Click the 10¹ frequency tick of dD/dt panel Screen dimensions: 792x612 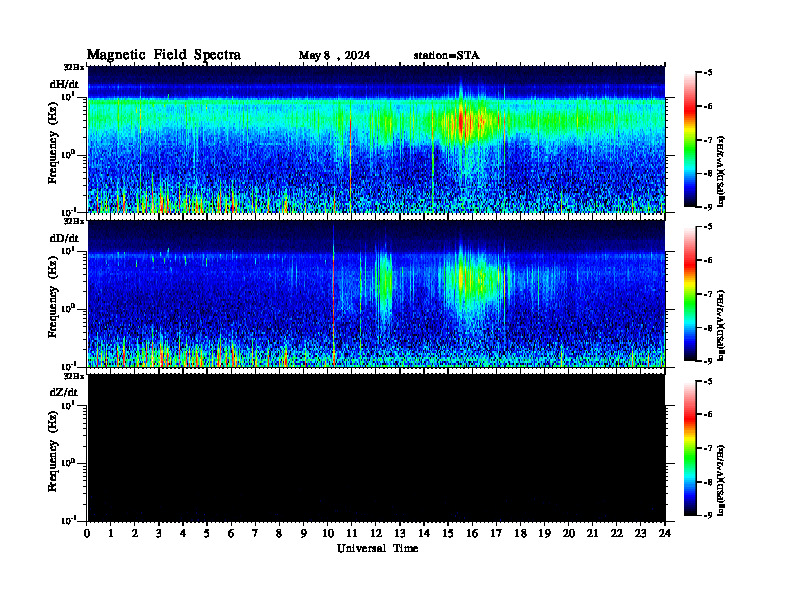tap(68, 250)
